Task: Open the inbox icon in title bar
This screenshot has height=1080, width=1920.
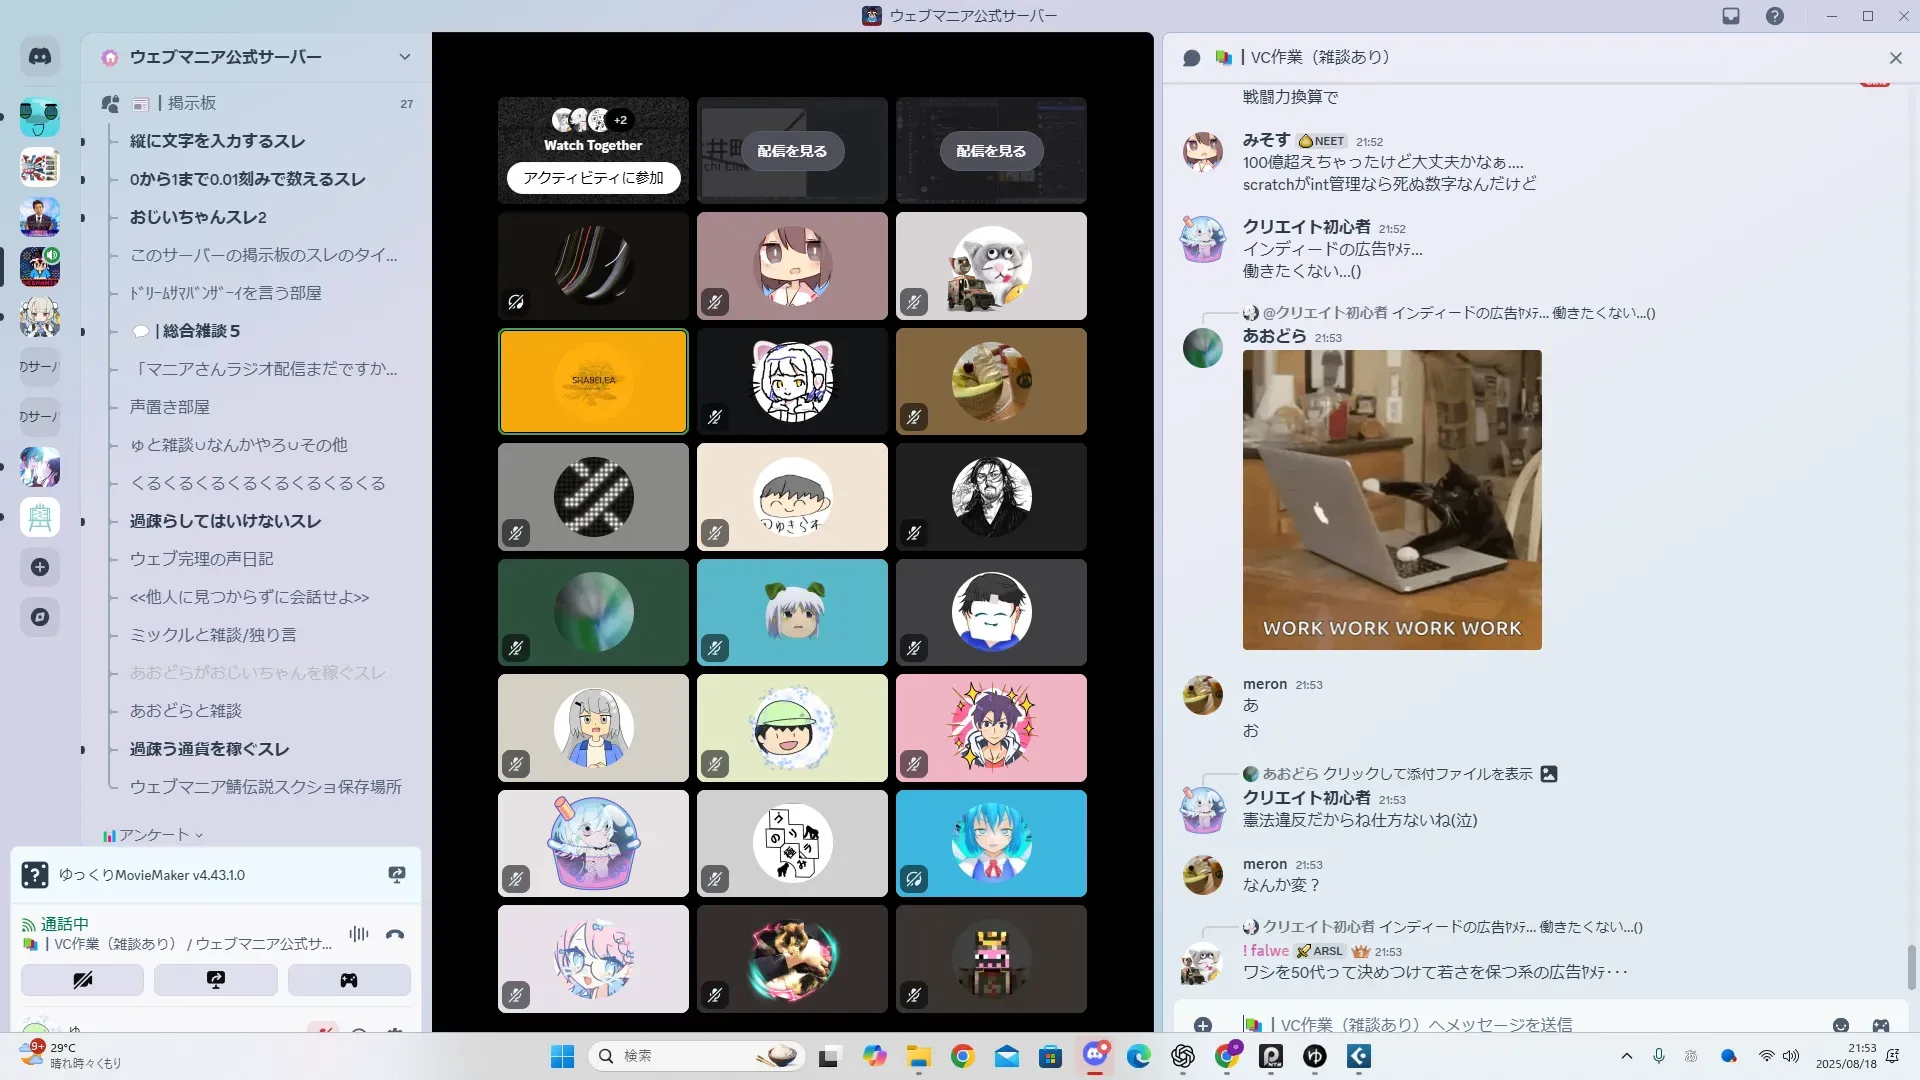Action: pyautogui.click(x=1731, y=16)
